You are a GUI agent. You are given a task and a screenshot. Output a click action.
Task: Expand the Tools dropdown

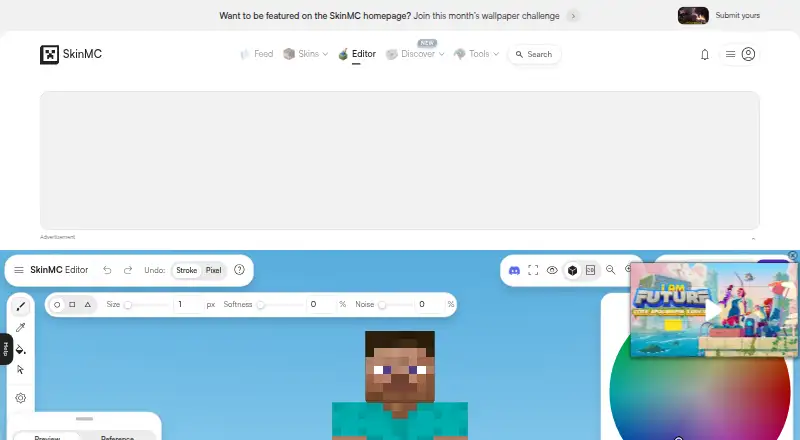pos(477,54)
